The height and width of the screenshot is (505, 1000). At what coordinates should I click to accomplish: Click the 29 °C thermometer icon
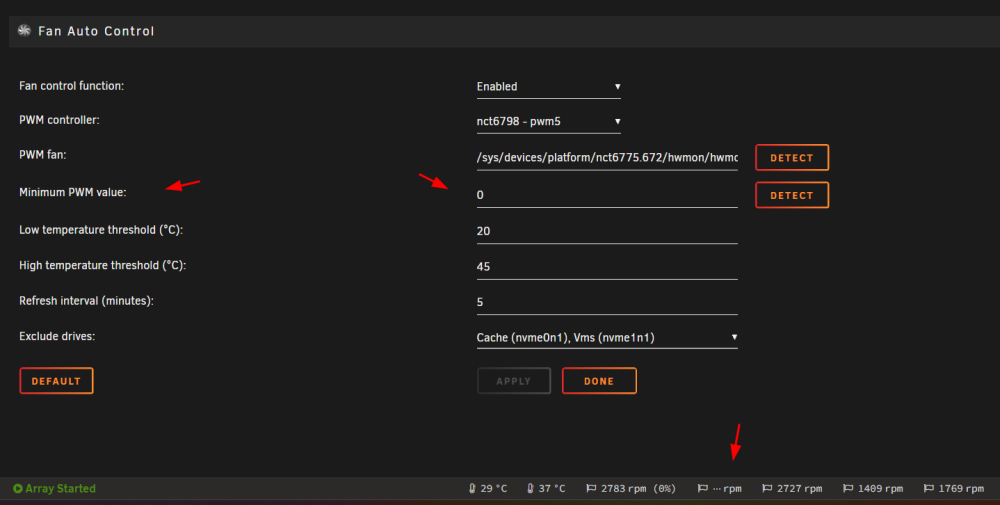(x=472, y=488)
